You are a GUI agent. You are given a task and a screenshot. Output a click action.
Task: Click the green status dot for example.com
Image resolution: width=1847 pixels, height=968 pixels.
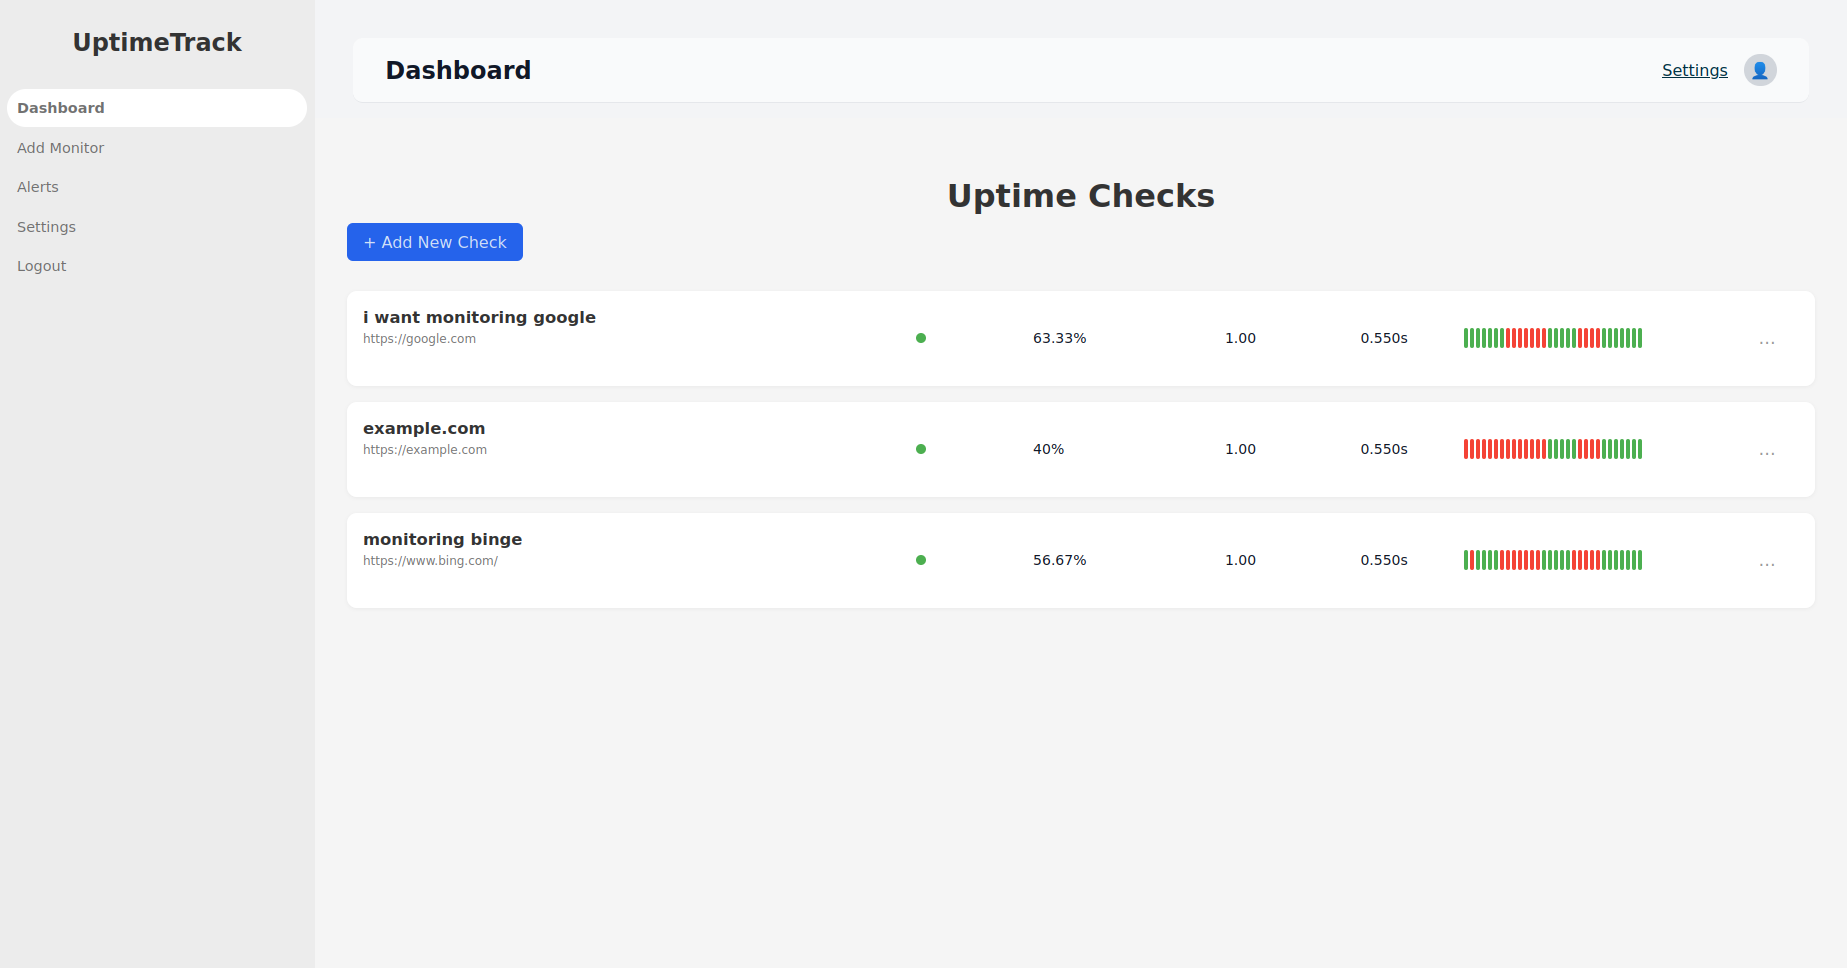[x=920, y=449]
